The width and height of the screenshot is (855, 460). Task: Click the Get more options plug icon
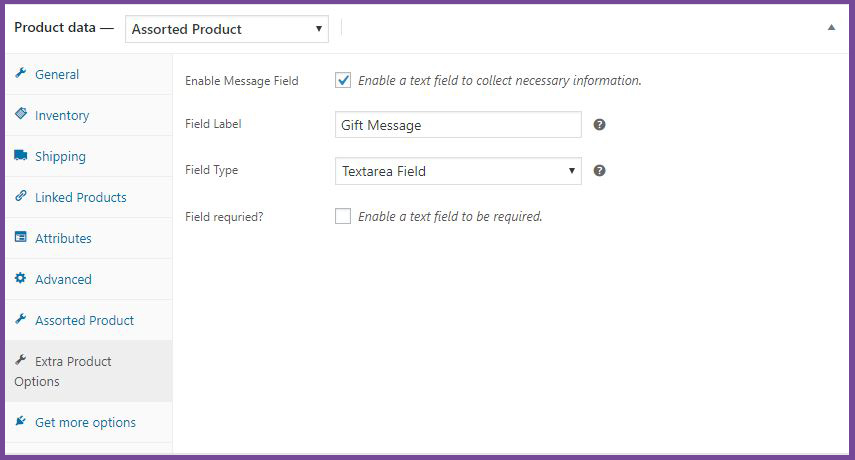(21, 421)
